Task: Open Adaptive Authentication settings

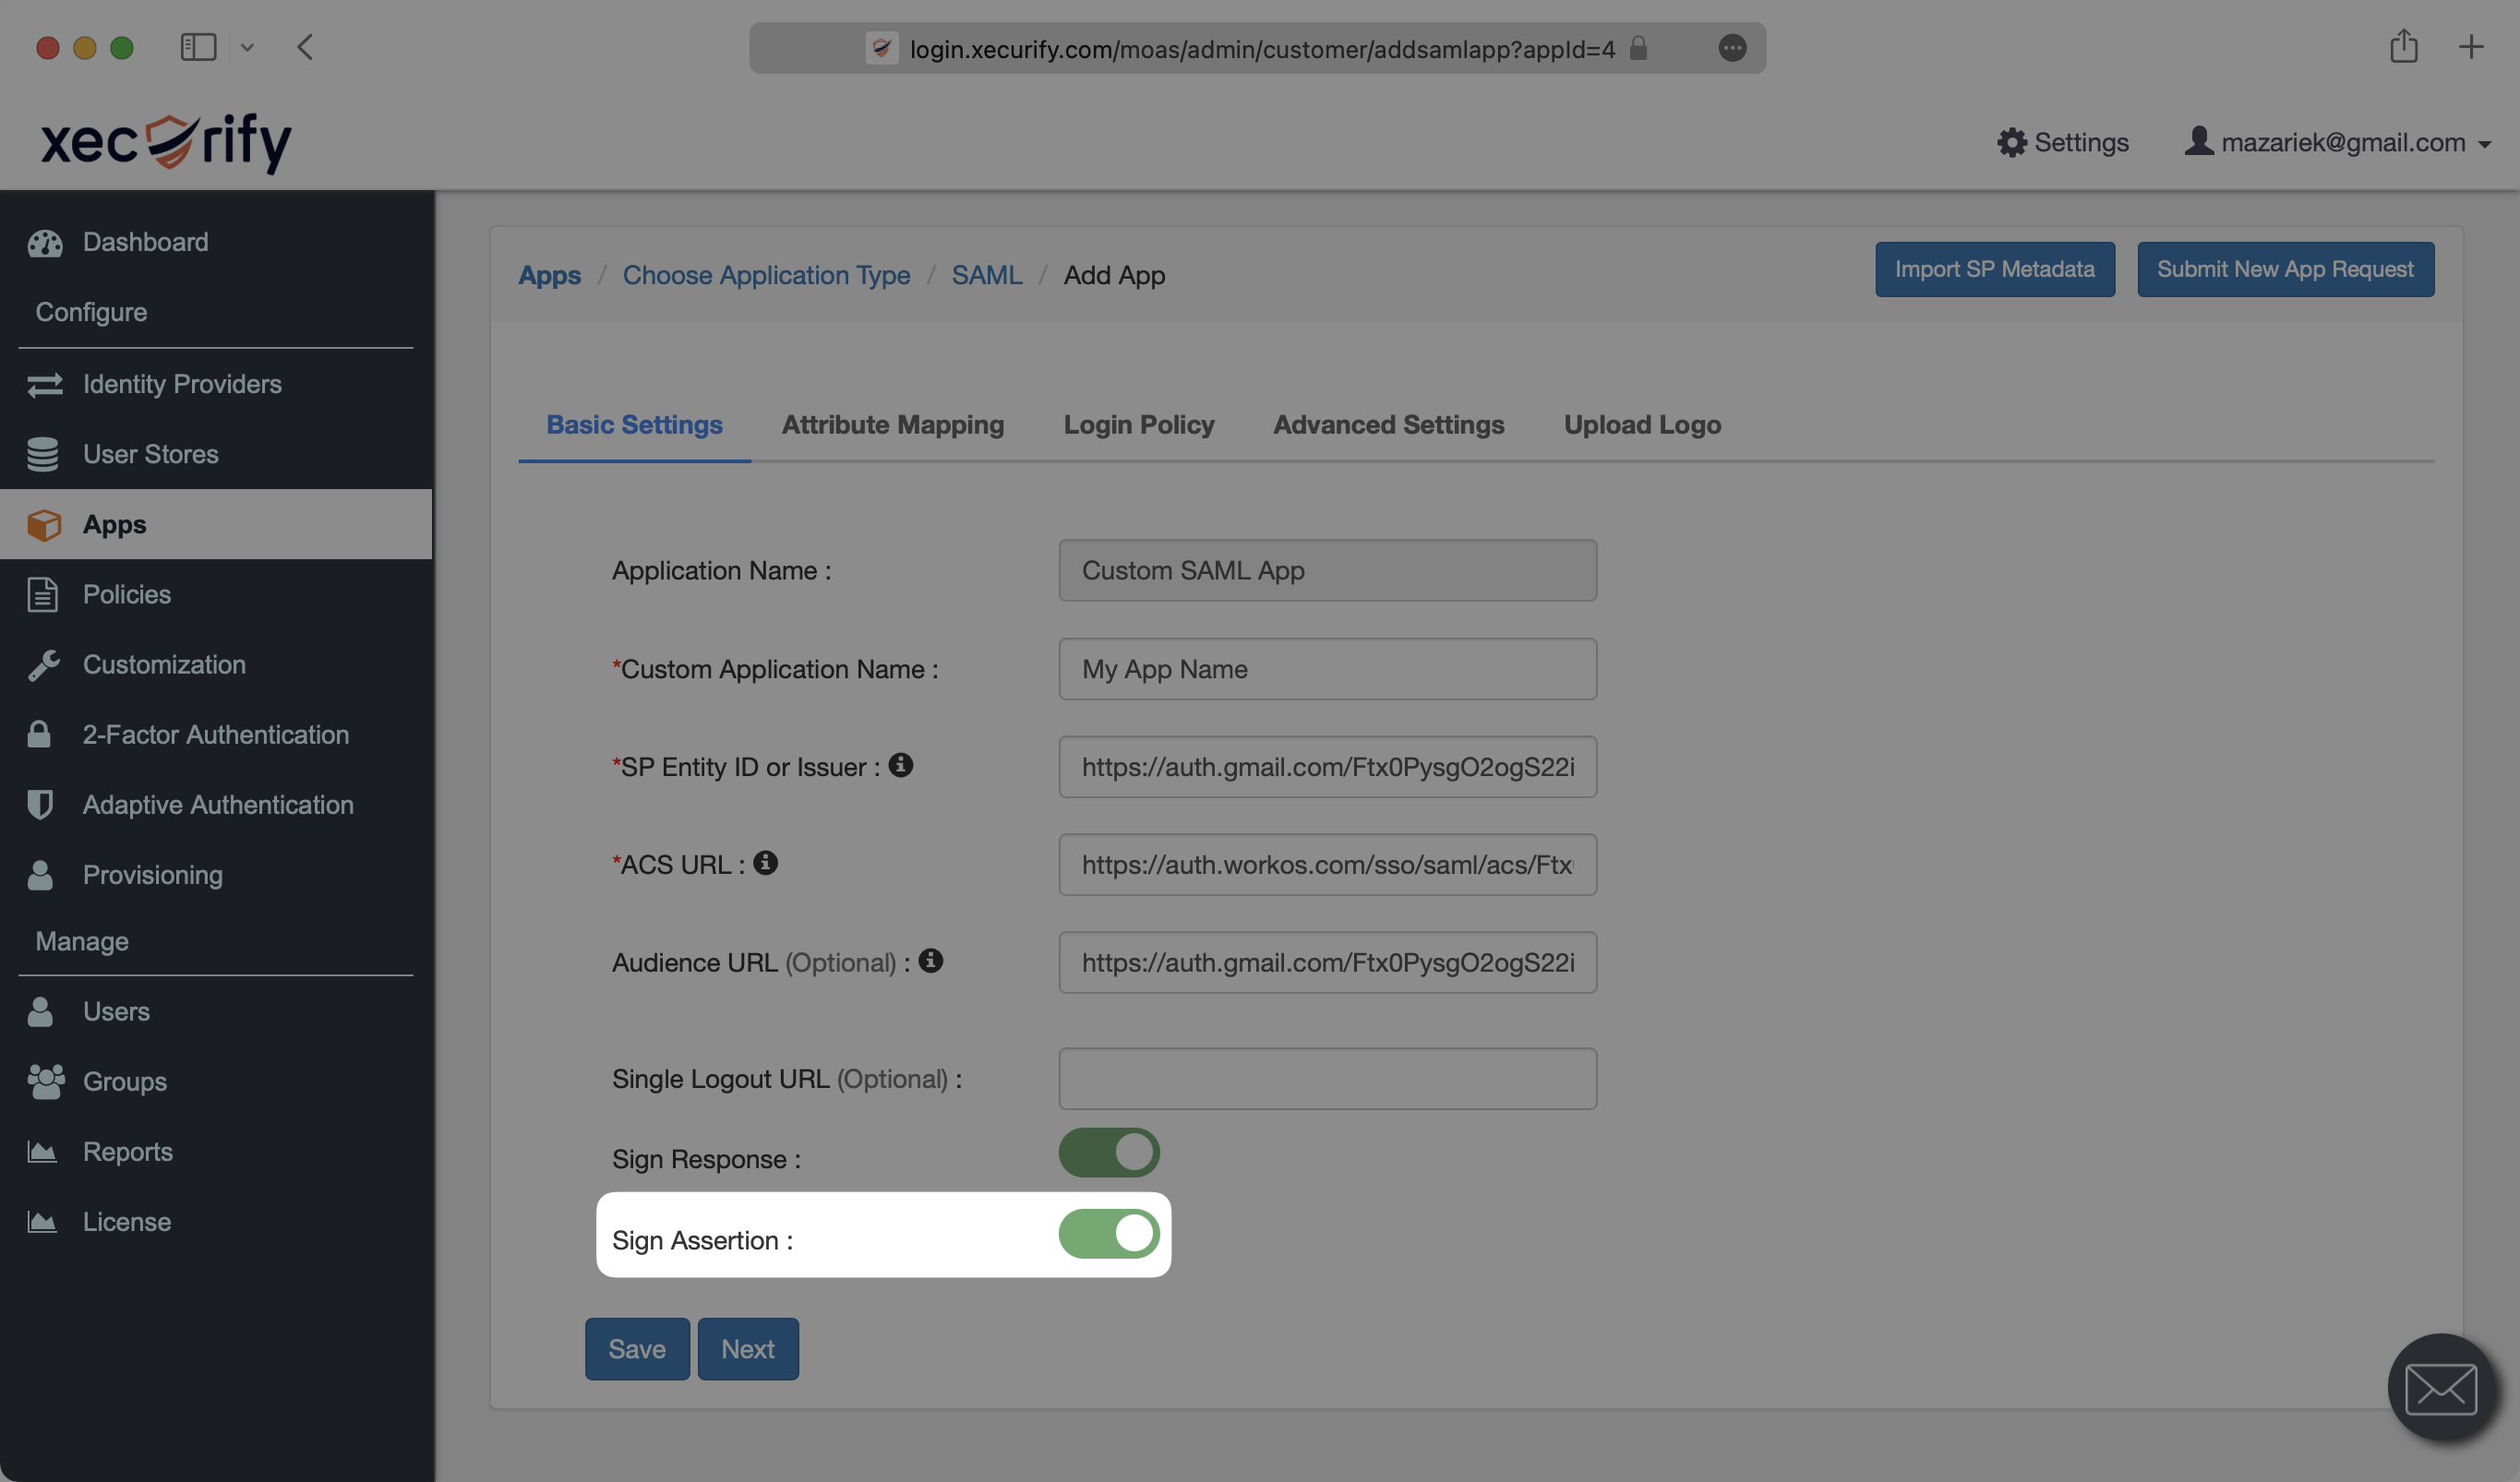Action: 217,805
